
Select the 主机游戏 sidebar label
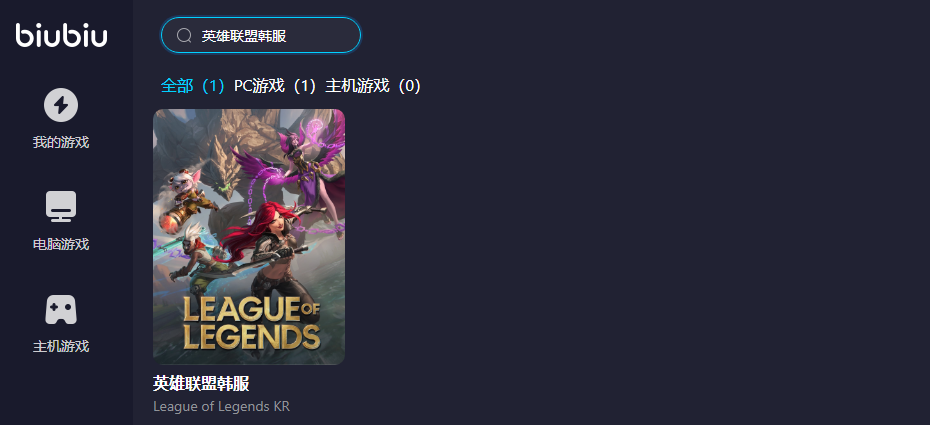click(x=61, y=346)
